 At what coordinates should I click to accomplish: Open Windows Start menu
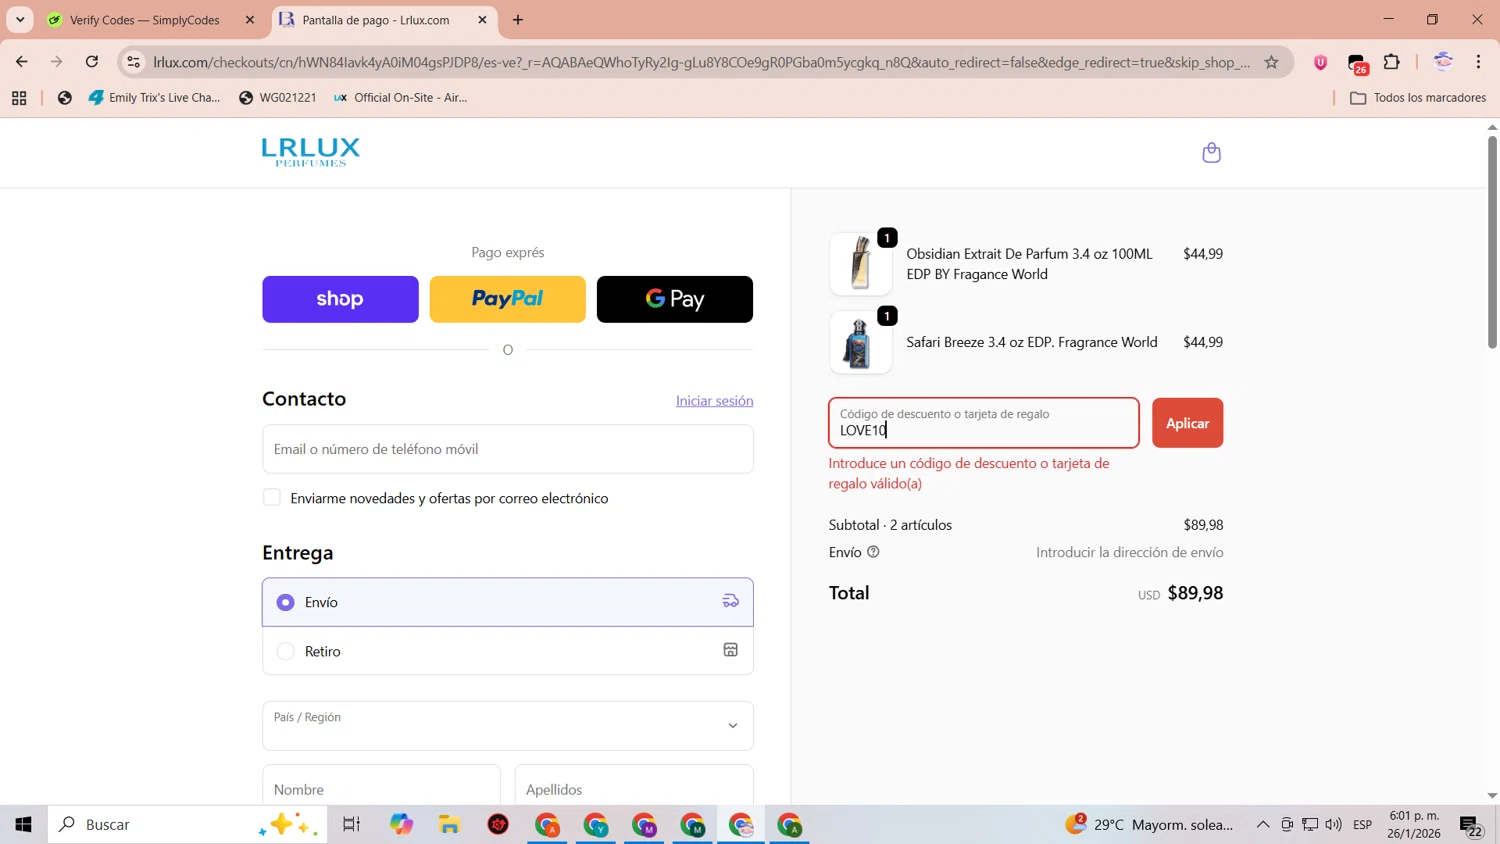pos(24,825)
